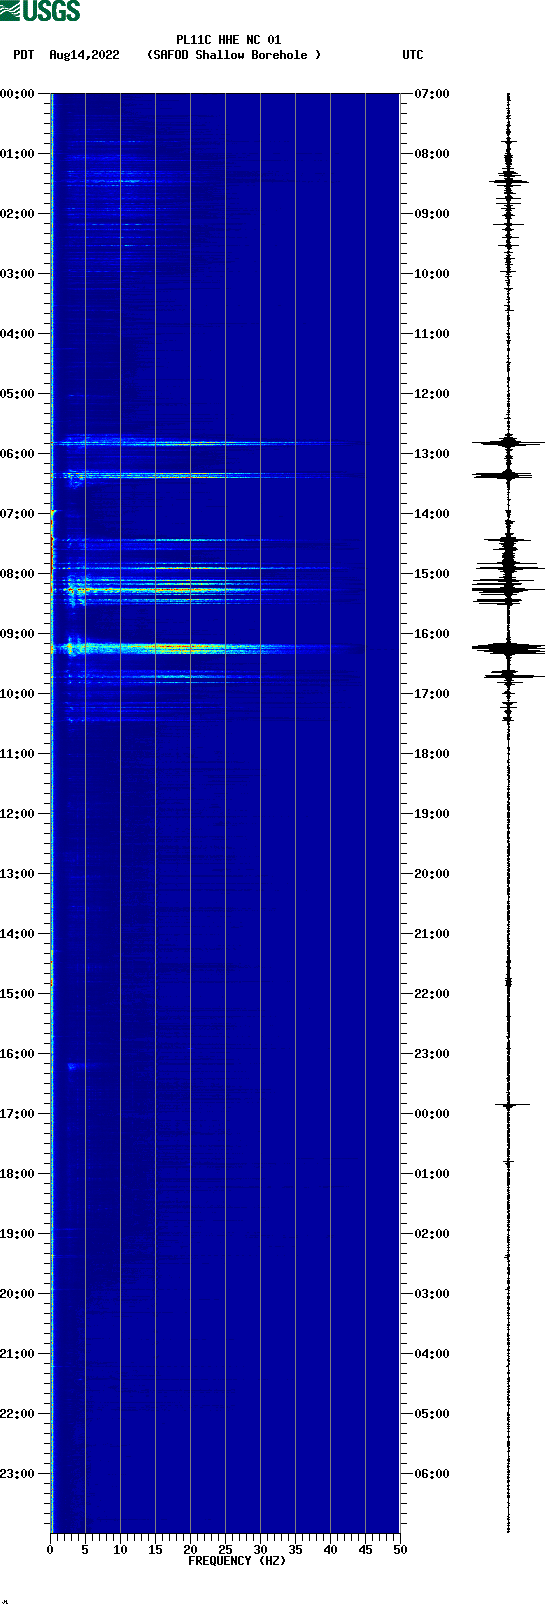Click the 17:00 PDT time label
Image resolution: width=552 pixels, height=1613 pixels.
[18, 1114]
